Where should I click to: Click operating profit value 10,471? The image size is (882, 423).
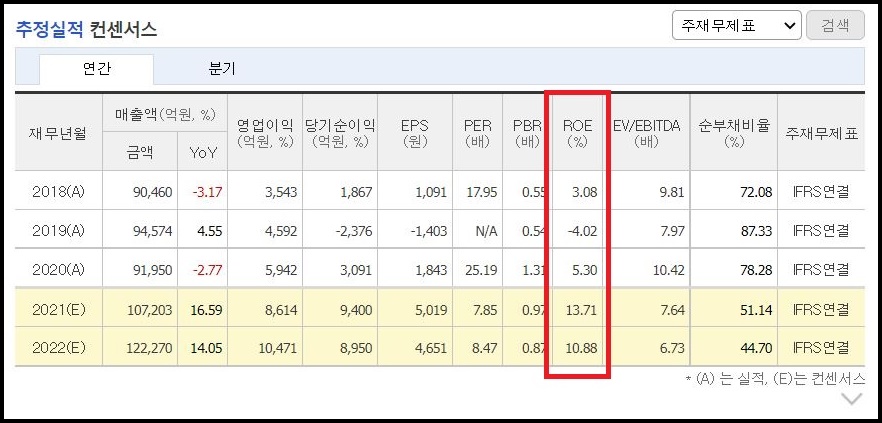(x=277, y=348)
